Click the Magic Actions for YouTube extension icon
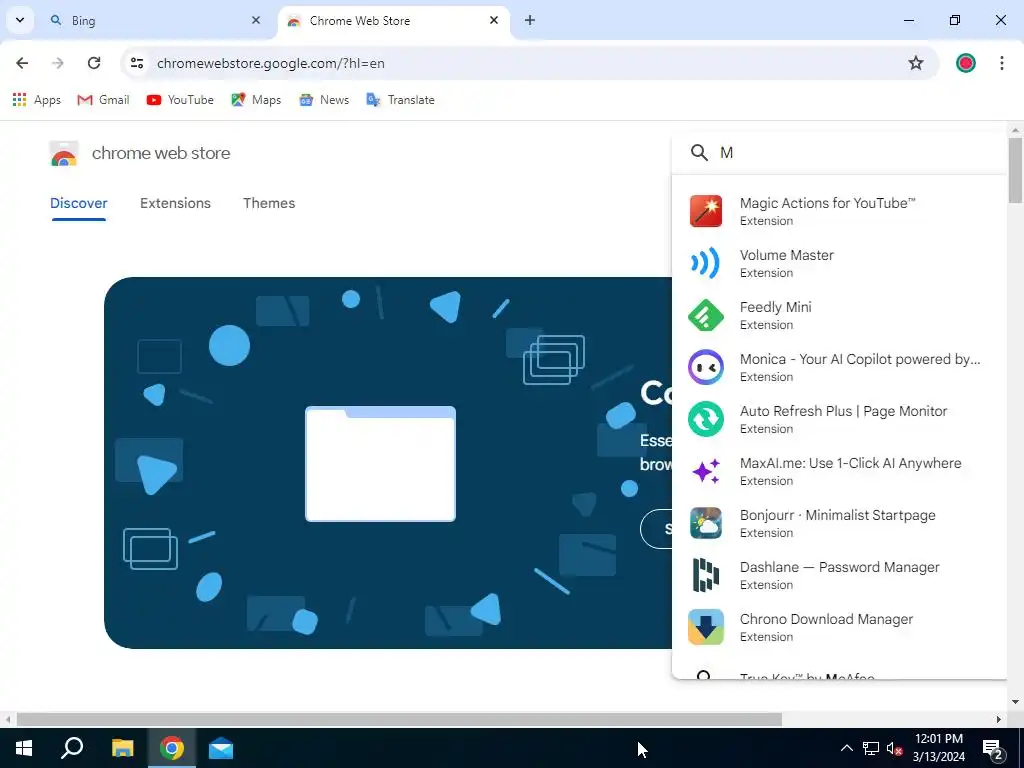 706,211
